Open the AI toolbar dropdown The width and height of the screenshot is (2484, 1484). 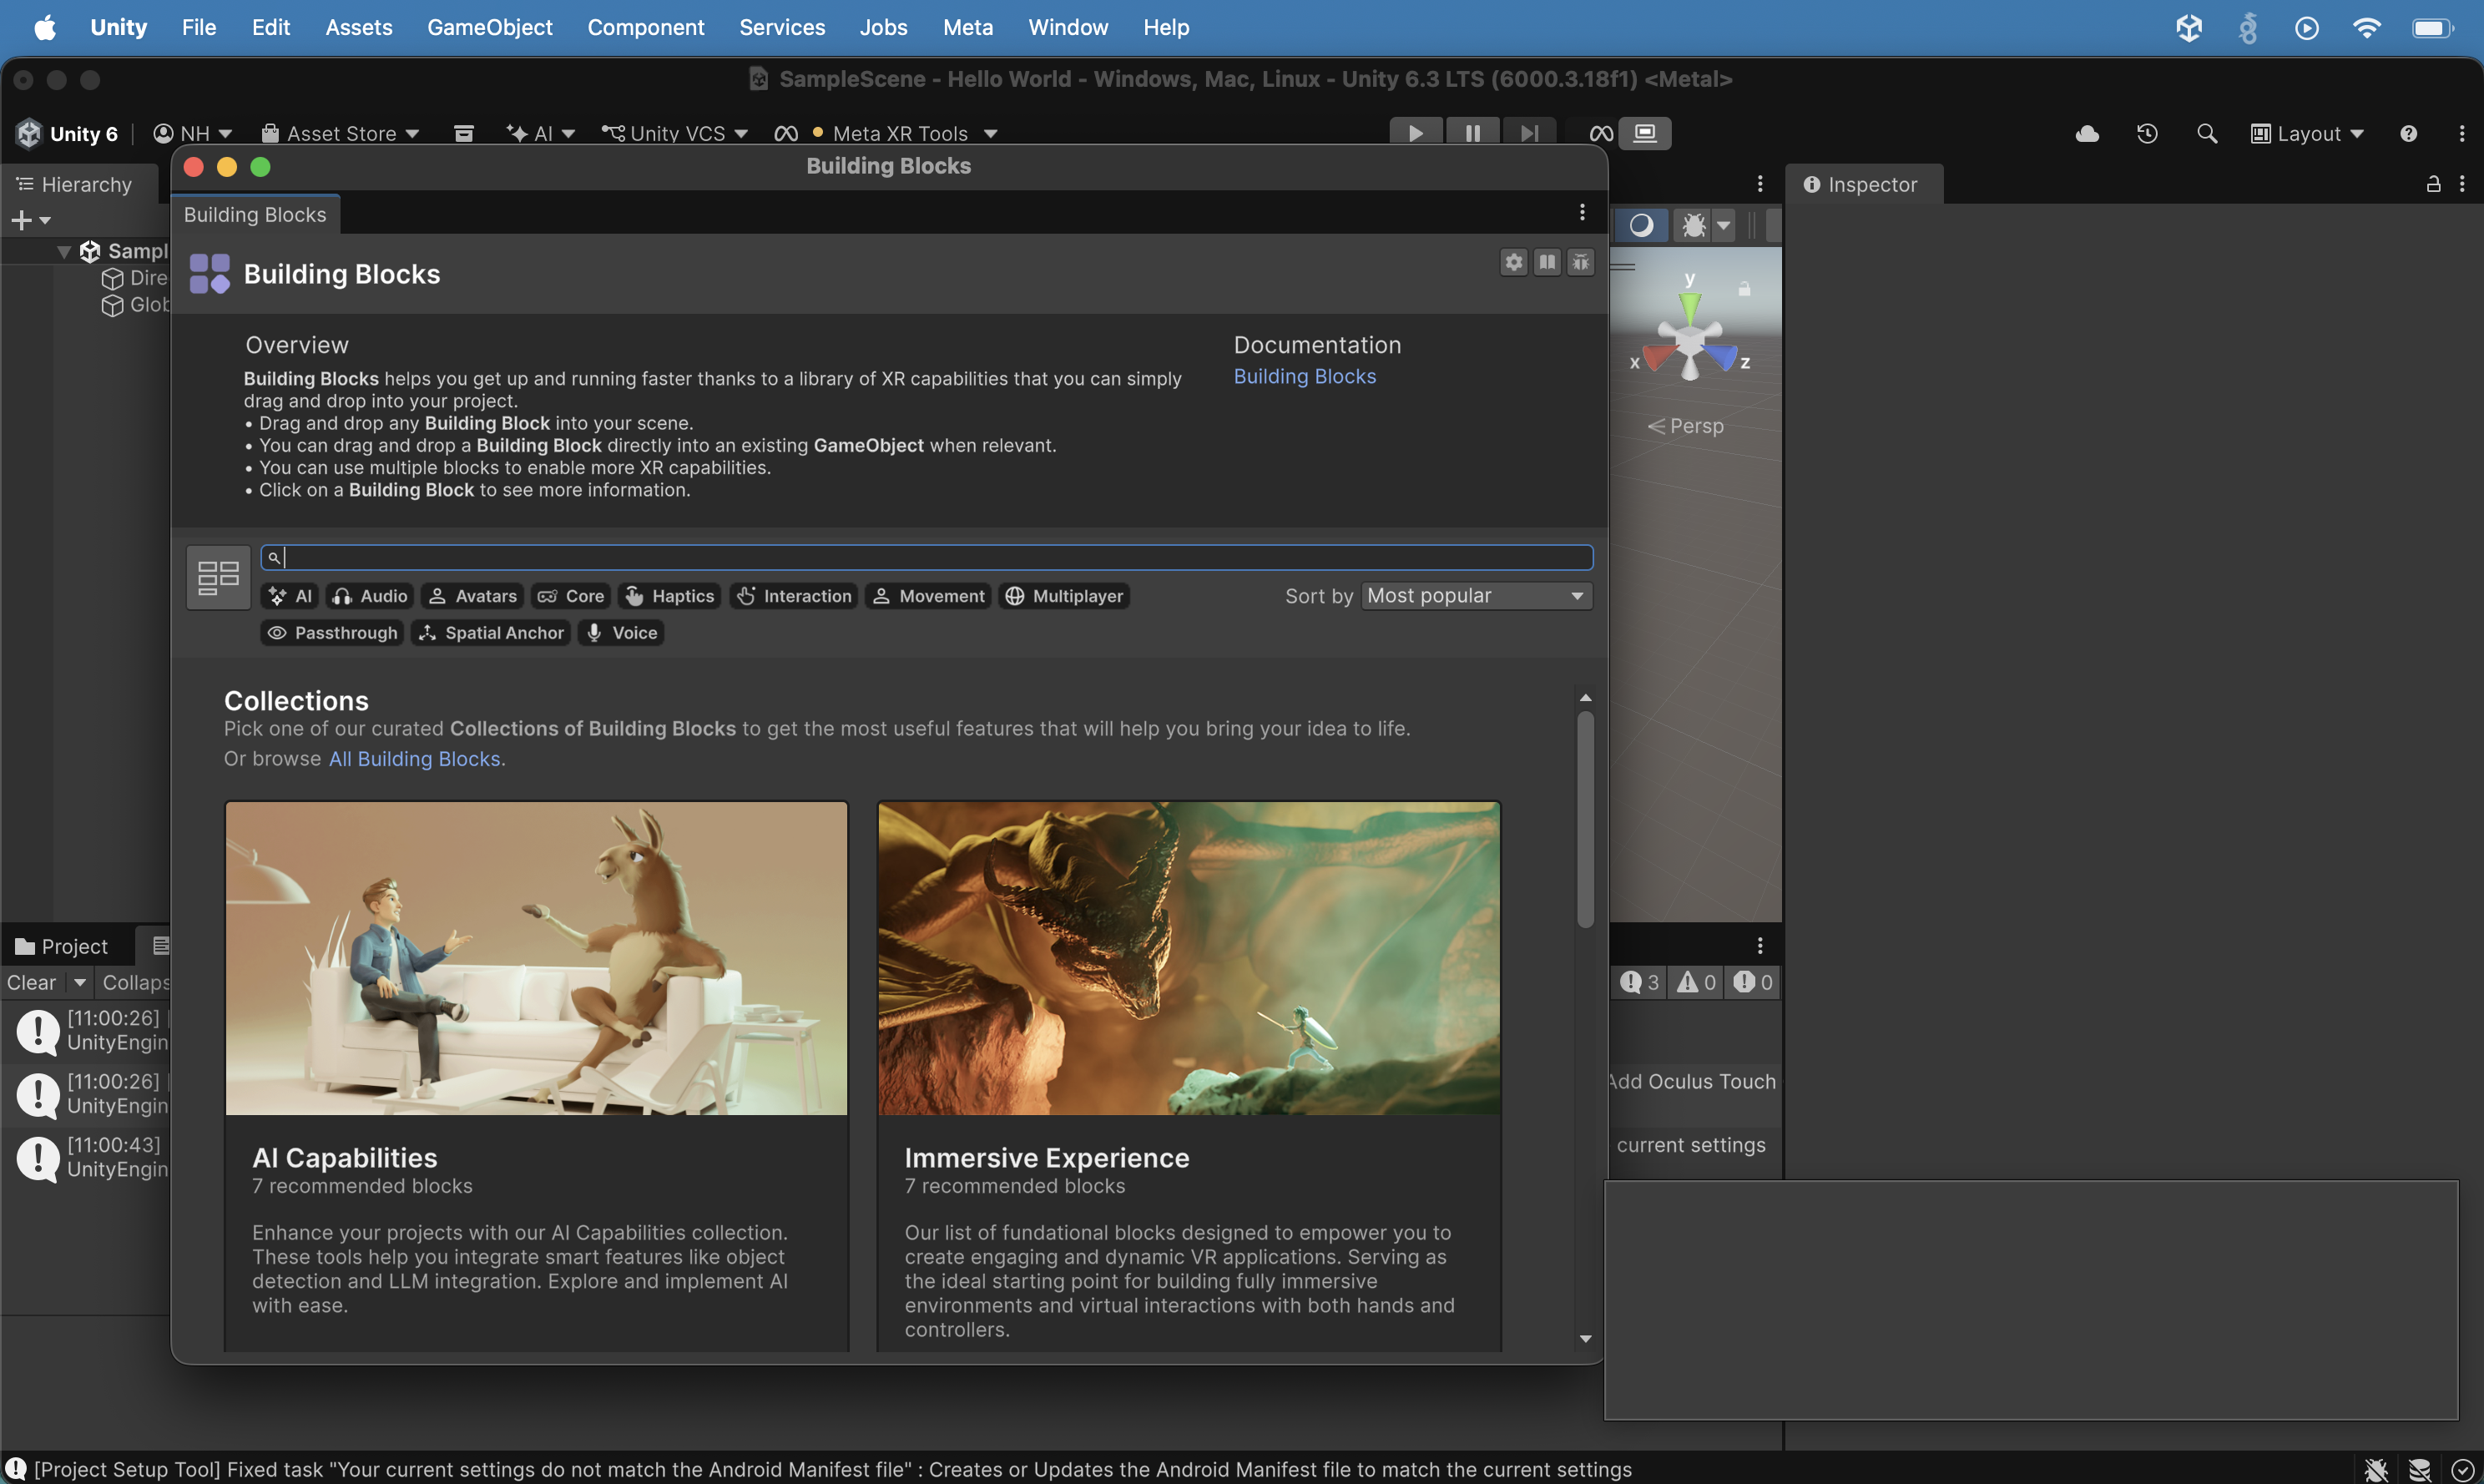coord(541,133)
